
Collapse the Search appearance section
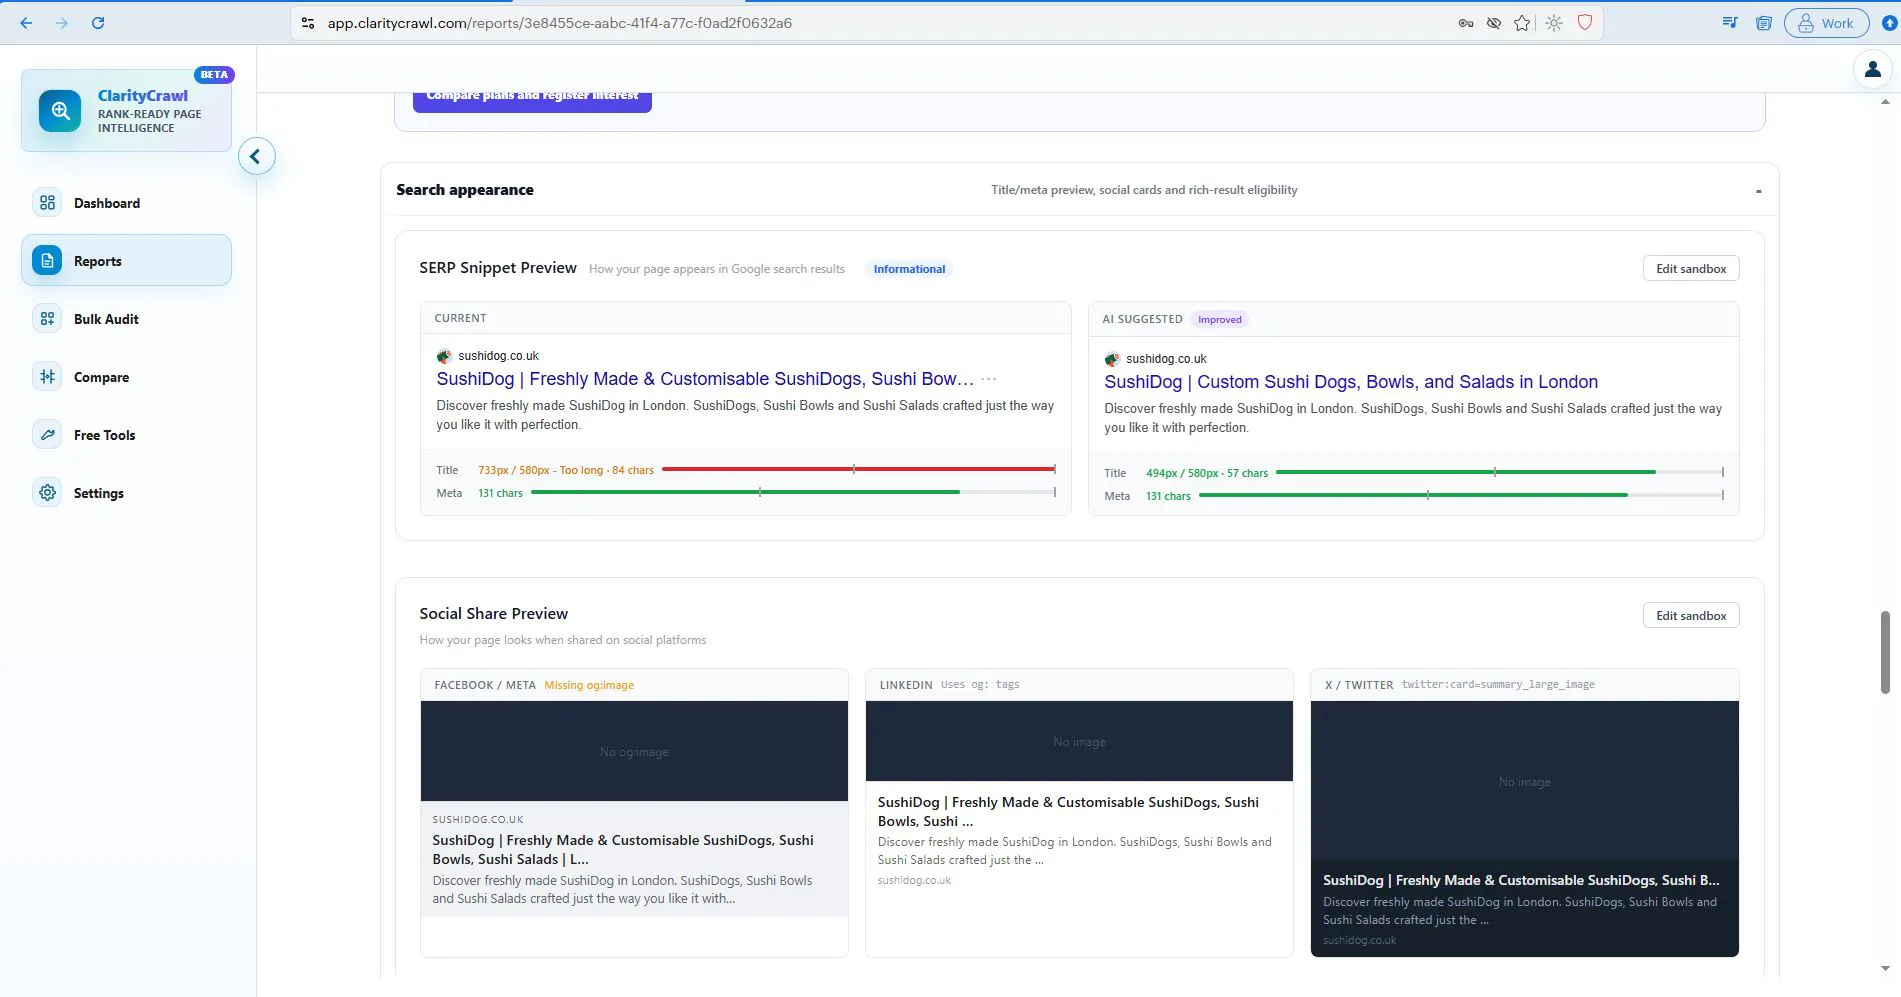pos(1758,190)
